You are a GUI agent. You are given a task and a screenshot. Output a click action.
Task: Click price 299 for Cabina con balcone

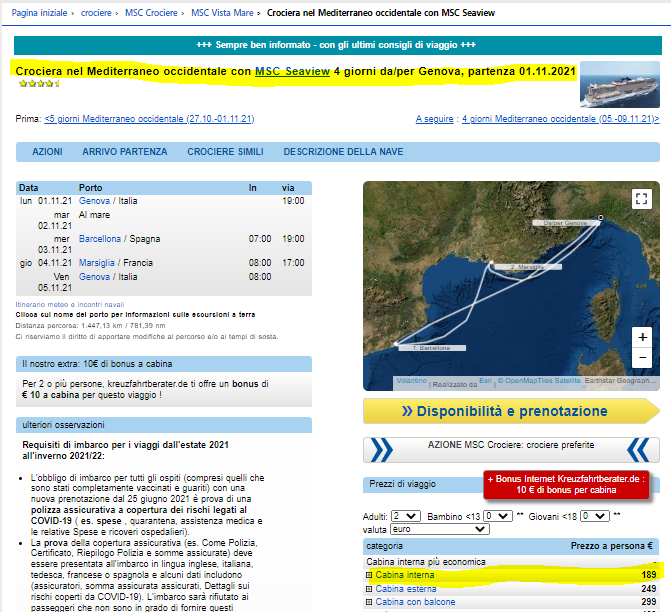click(x=649, y=602)
